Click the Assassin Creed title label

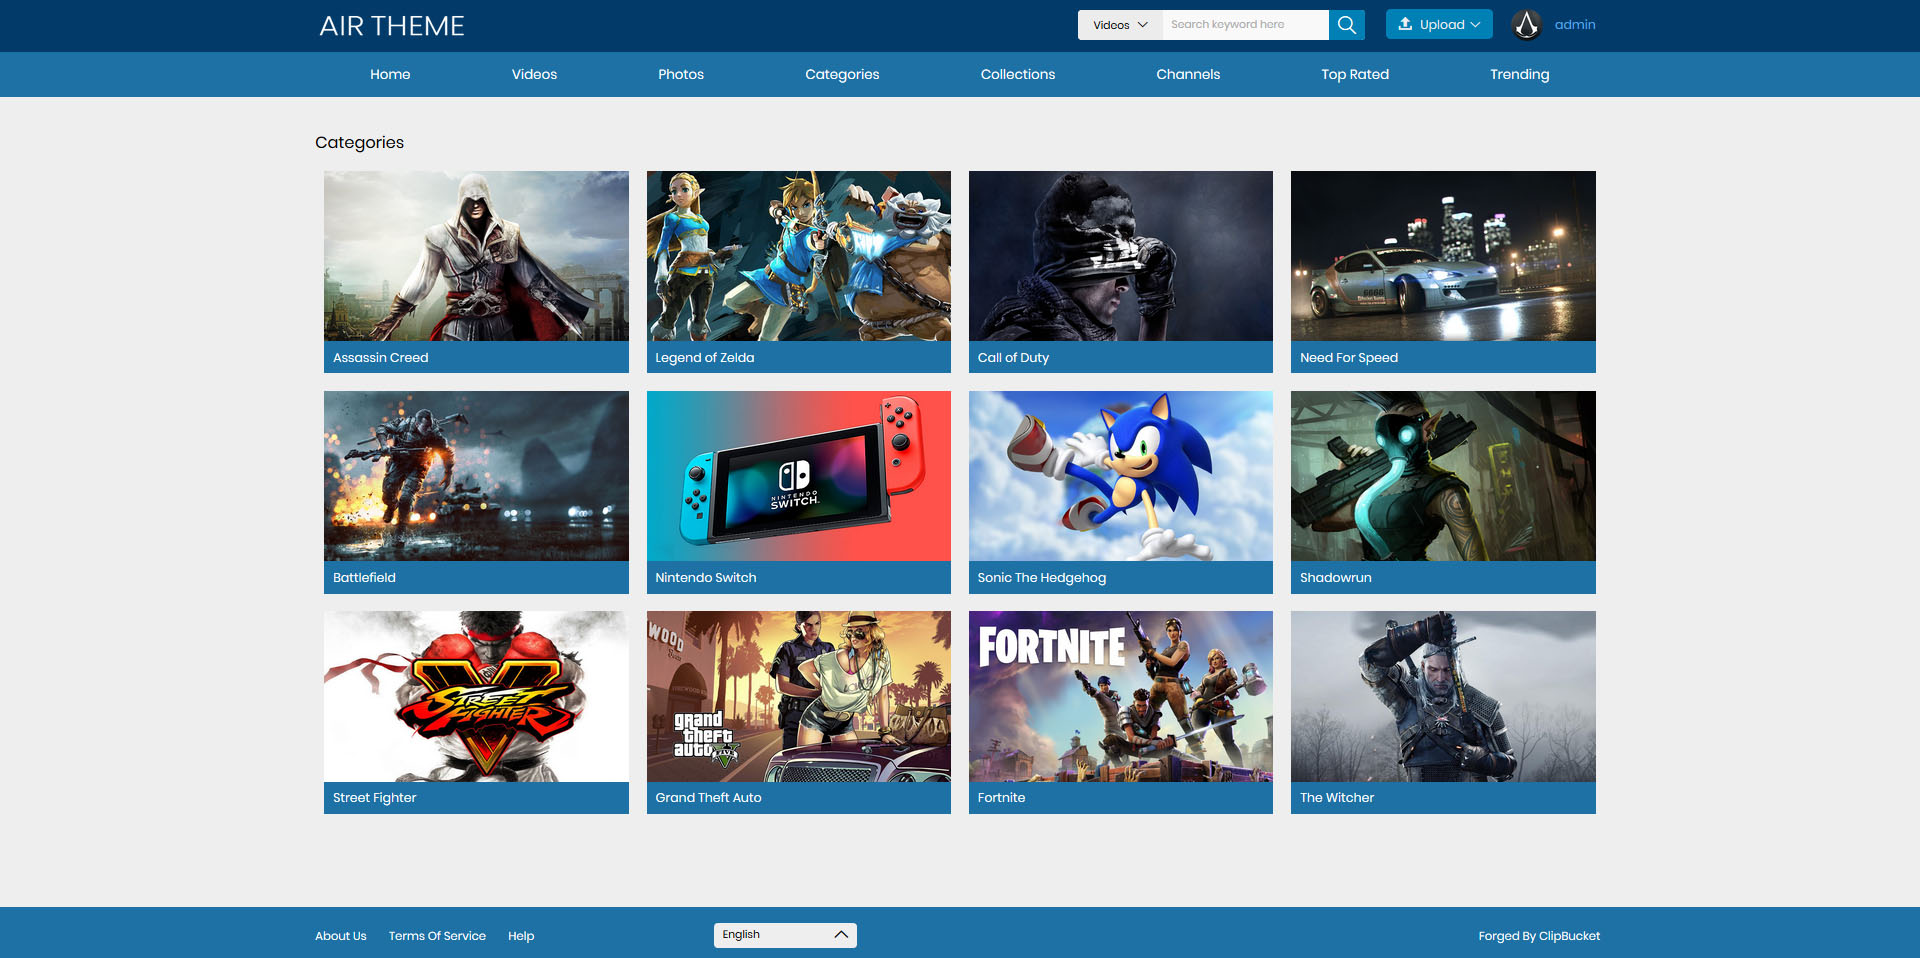pyautogui.click(x=380, y=358)
